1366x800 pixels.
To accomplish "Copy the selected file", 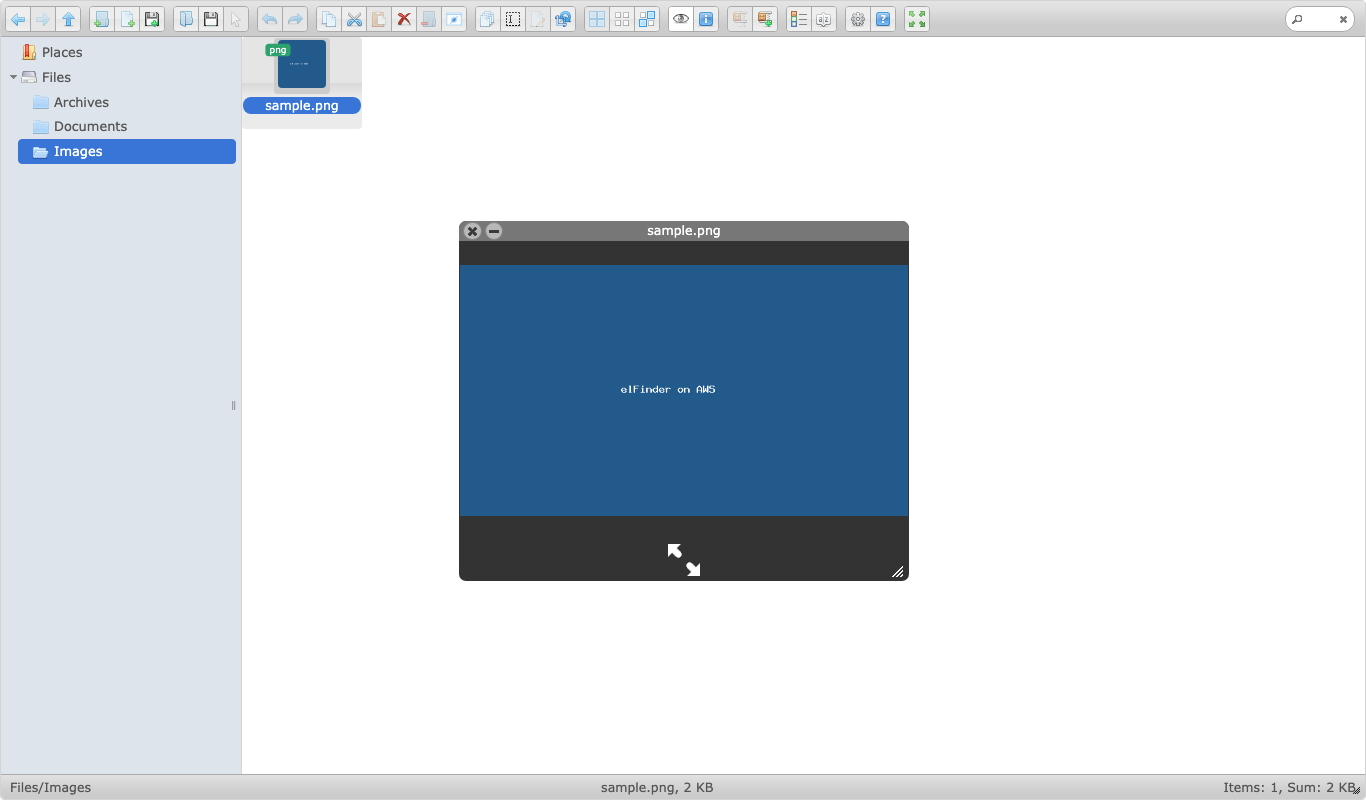I will pos(329,19).
